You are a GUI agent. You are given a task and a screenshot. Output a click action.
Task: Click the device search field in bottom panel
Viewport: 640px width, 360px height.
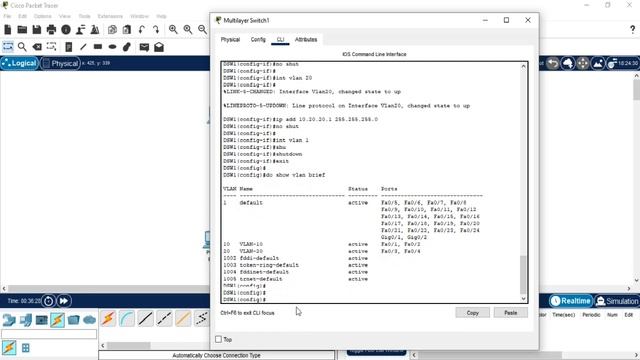49,334
